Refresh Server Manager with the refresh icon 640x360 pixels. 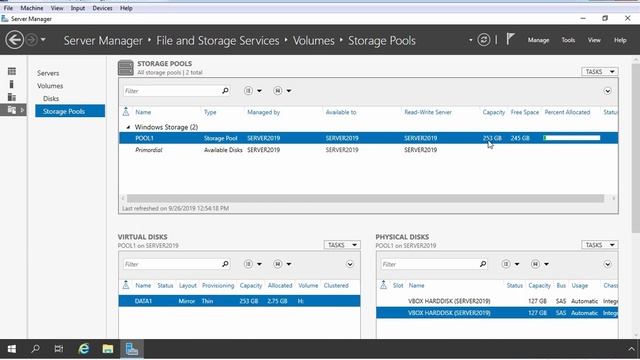[484, 40]
